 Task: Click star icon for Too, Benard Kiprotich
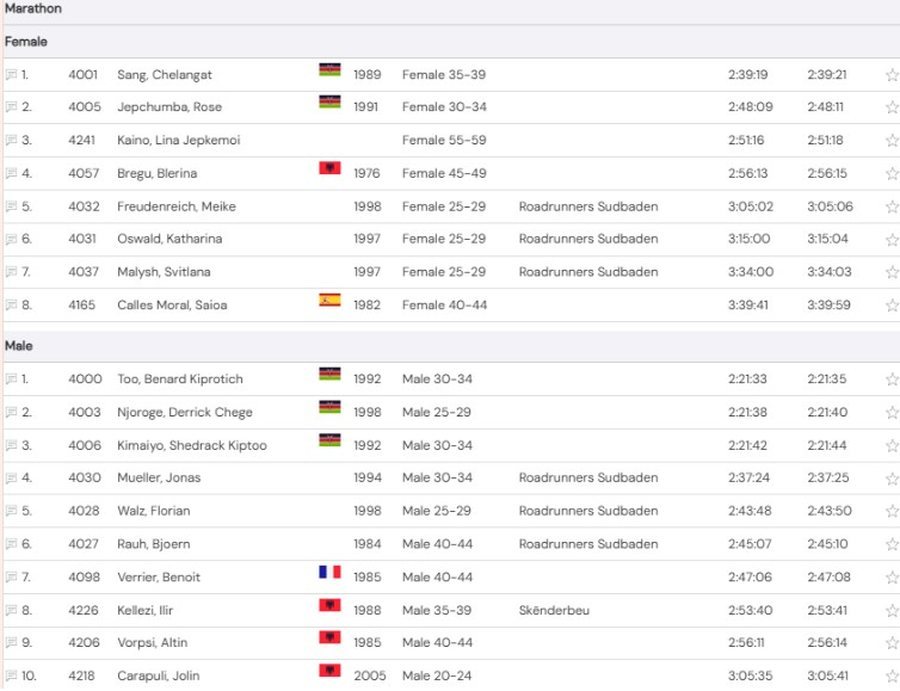click(x=892, y=380)
